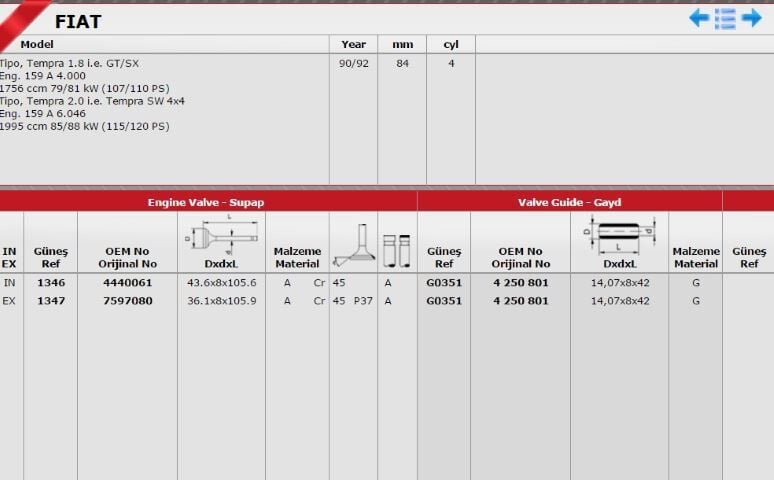Click guide size 14,07x8x42 in EX row
The image size is (774, 480).
point(620,301)
